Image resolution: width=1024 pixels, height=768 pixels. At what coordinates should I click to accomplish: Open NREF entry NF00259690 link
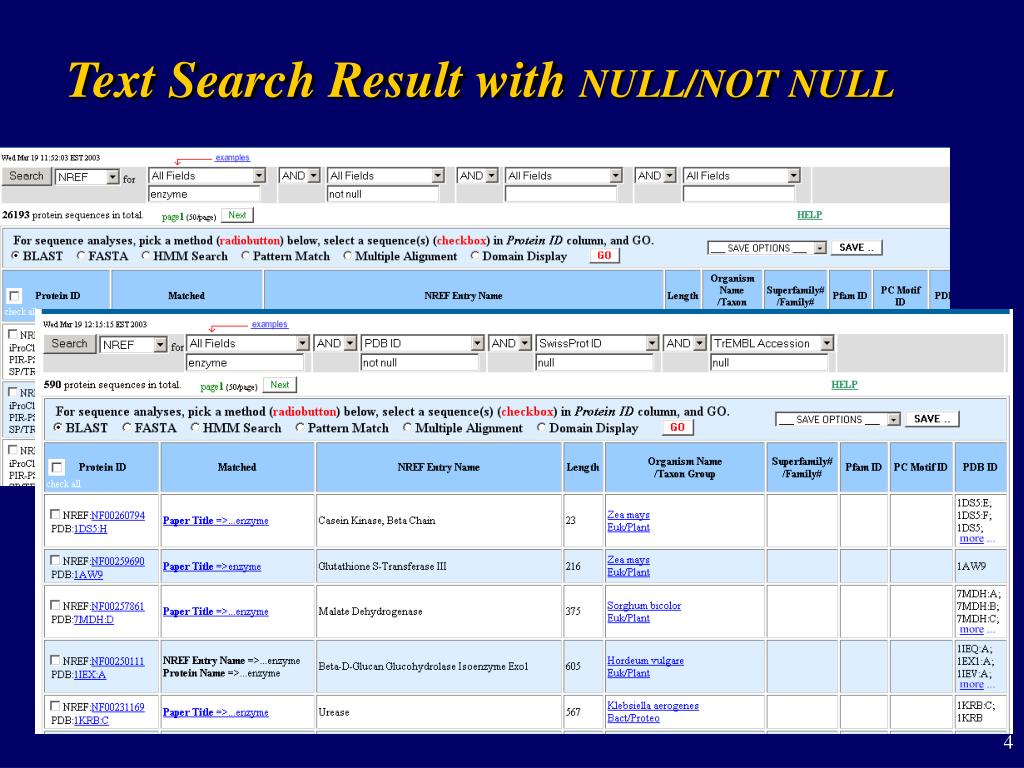pyautogui.click(x=118, y=561)
